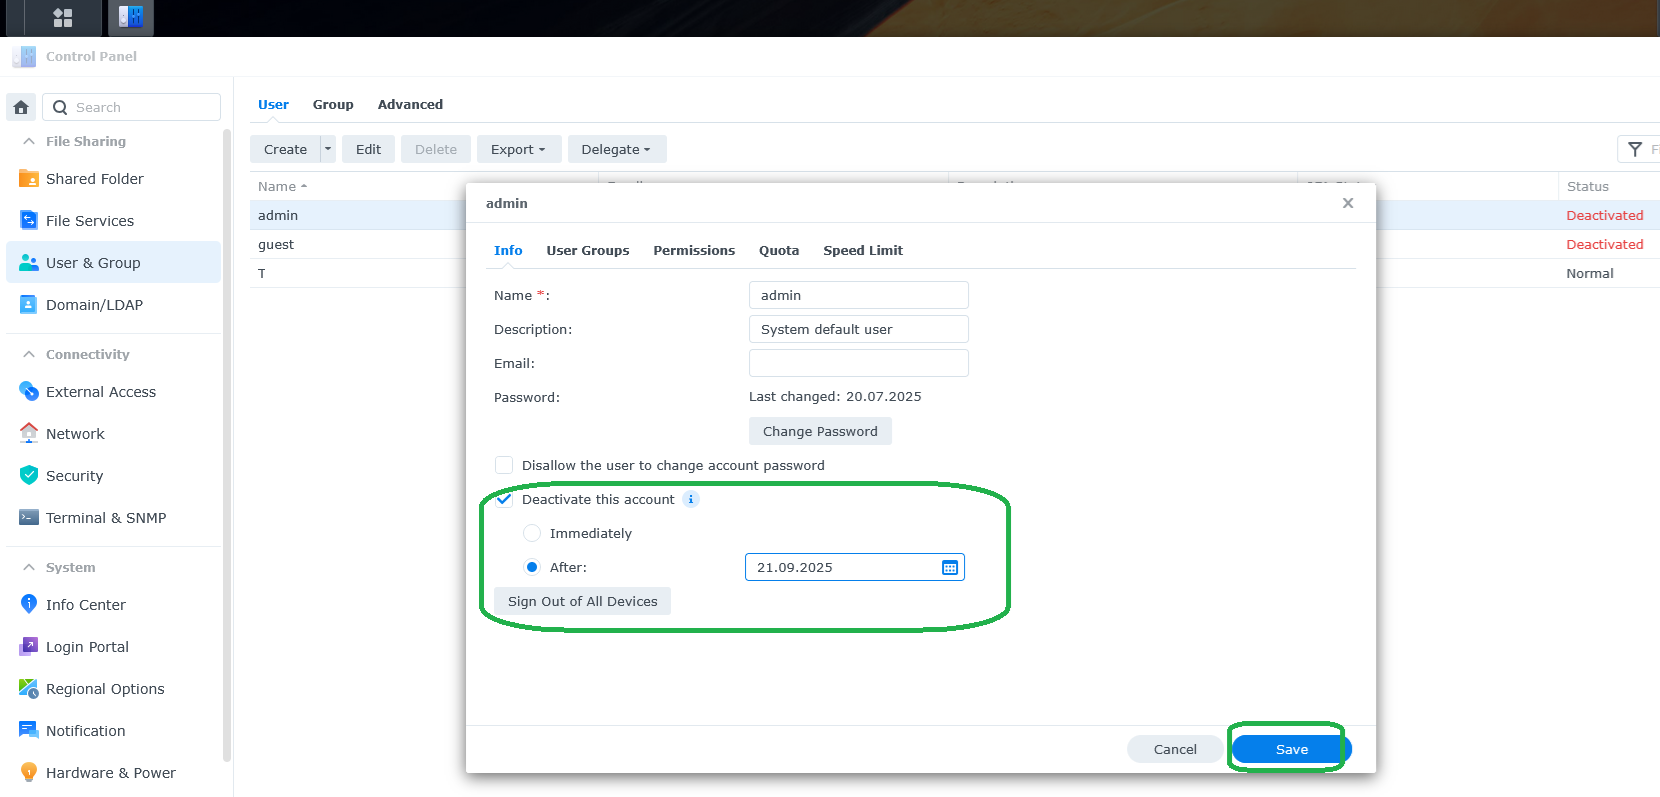Open the User Groups tab
The height and width of the screenshot is (797, 1660).
(587, 250)
